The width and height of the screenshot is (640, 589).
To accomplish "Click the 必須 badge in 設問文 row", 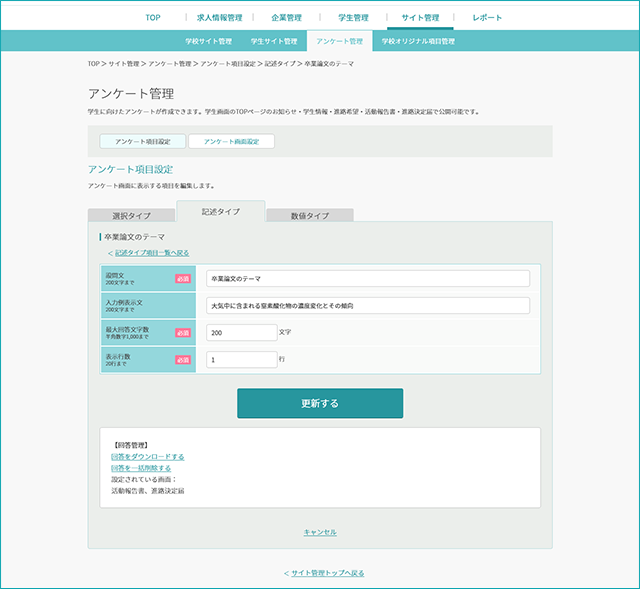I will click(183, 279).
